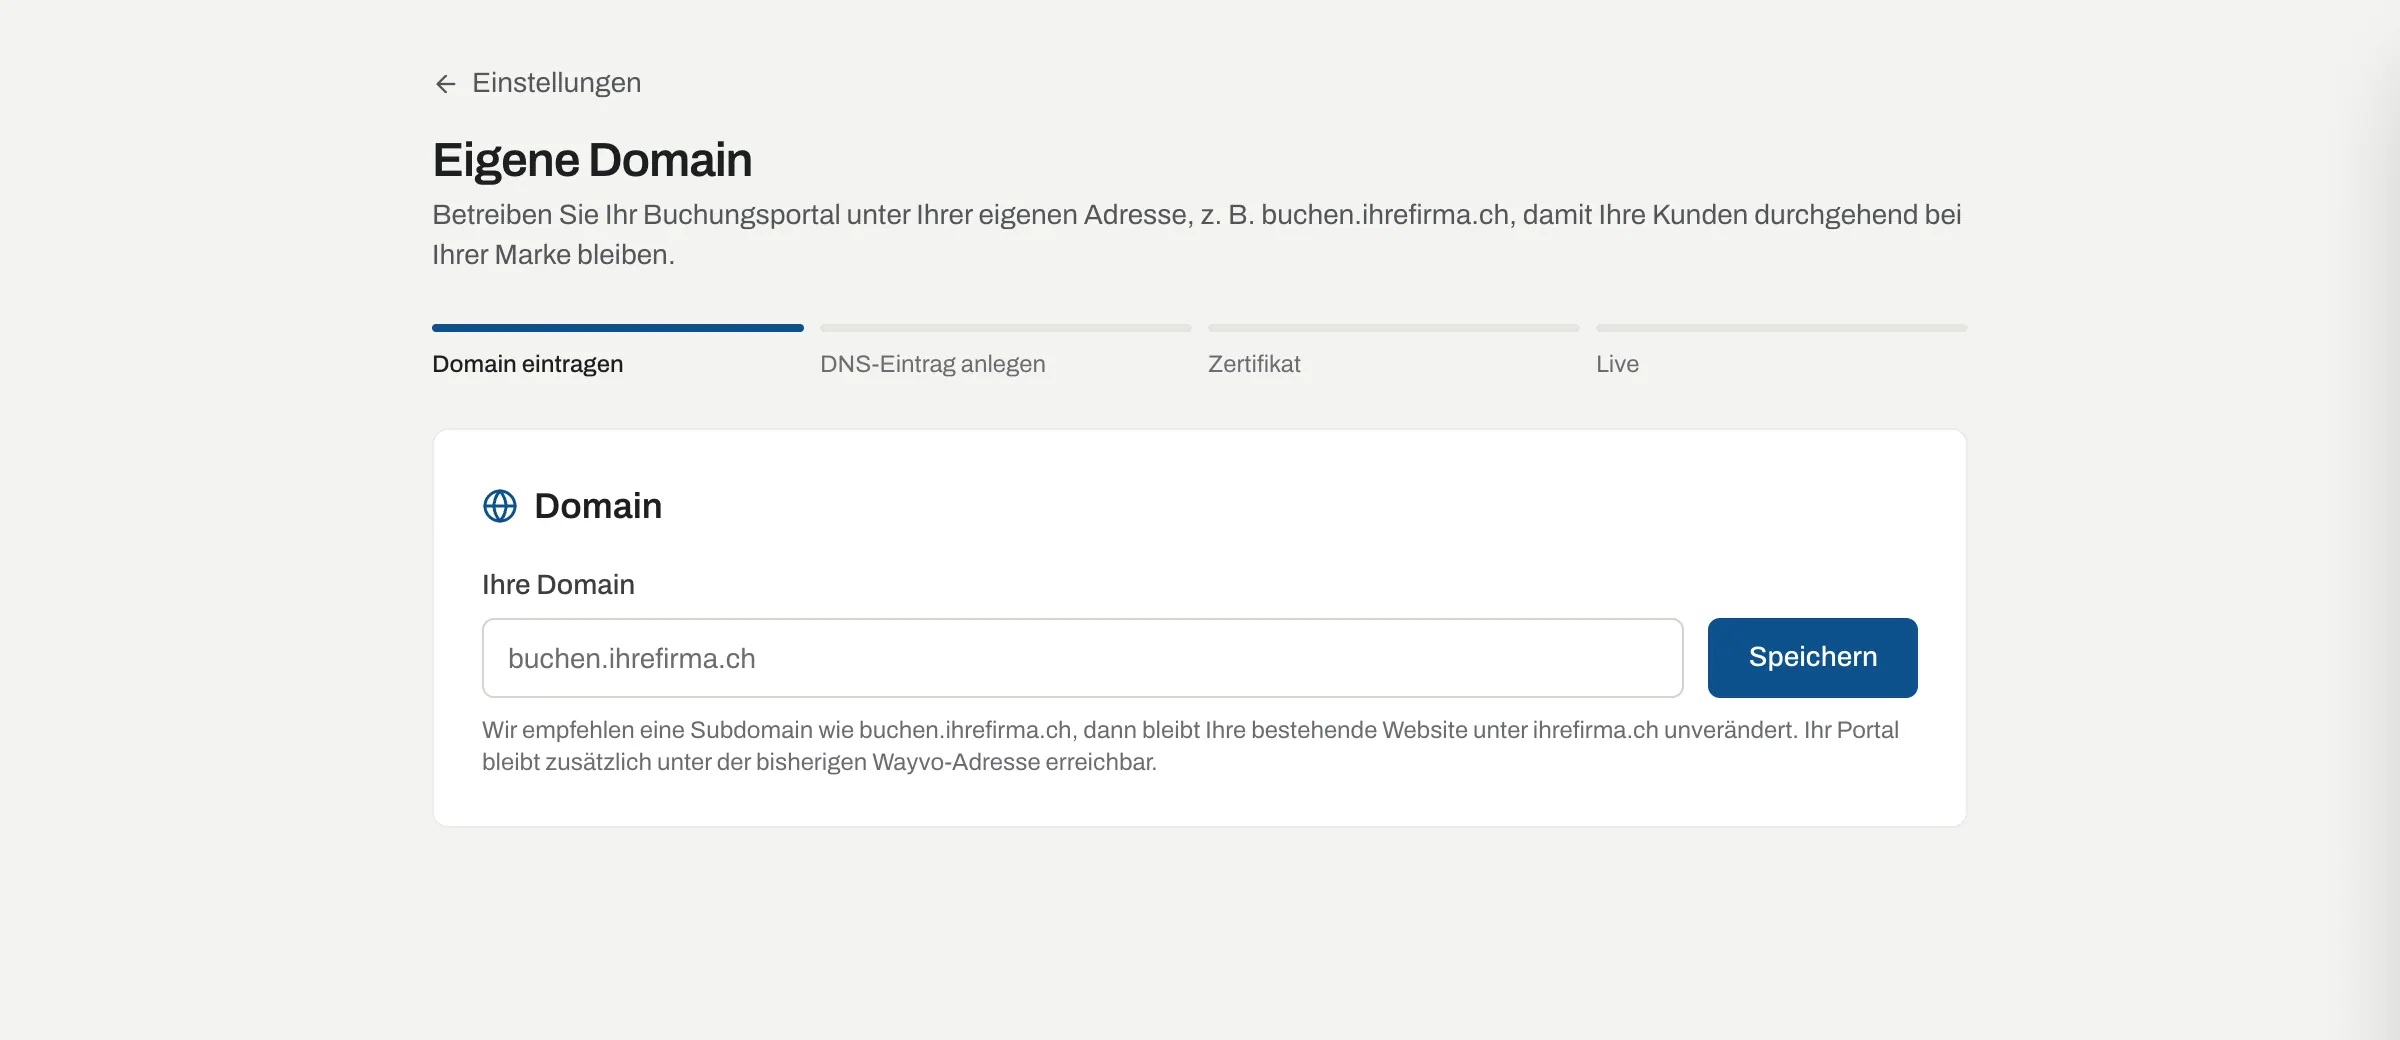The height and width of the screenshot is (1040, 2400).
Task: Click the back arrow beside Einstellungen
Action: [446, 84]
